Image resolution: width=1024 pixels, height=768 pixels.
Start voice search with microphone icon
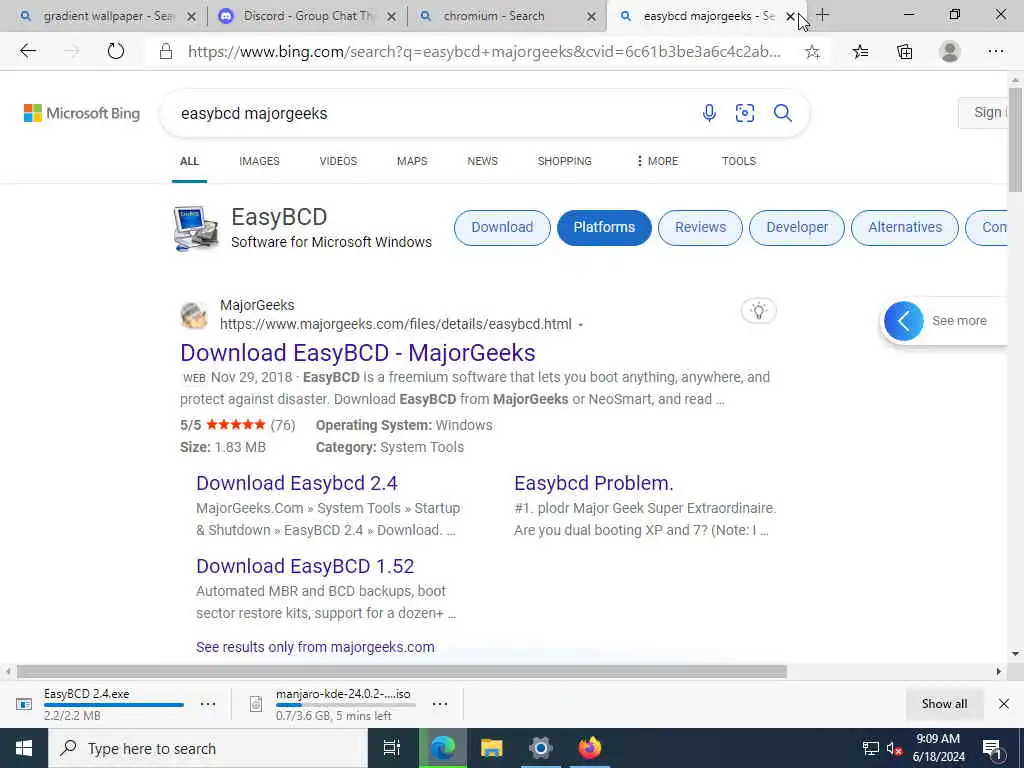point(709,113)
